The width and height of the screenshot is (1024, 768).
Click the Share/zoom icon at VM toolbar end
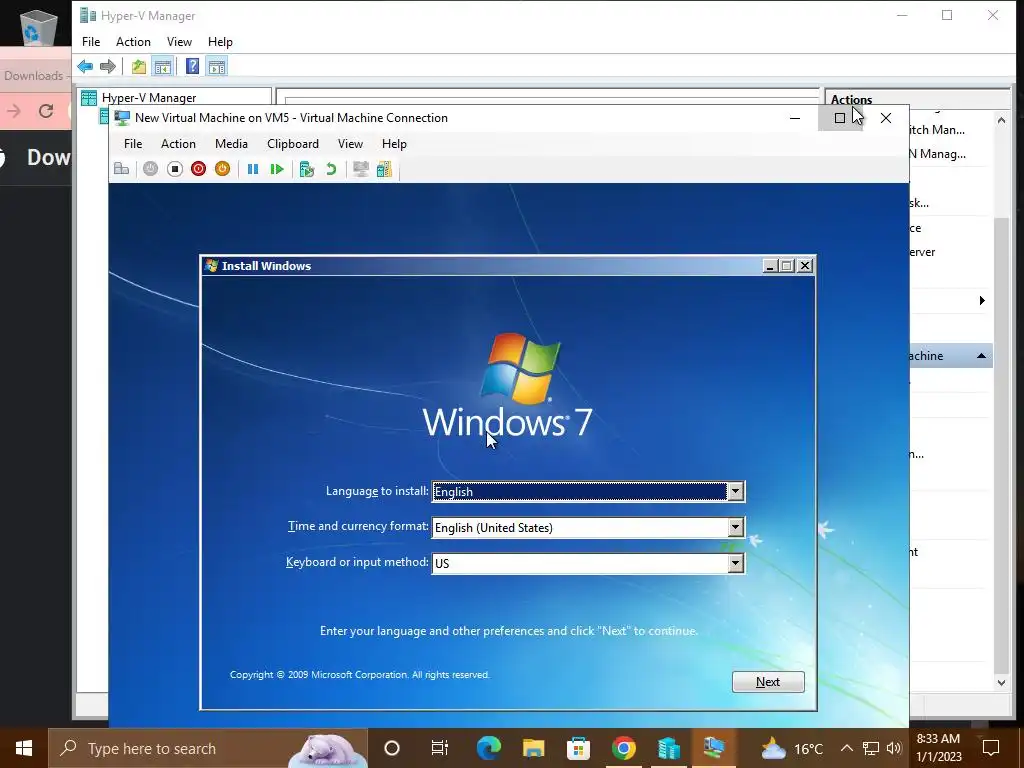[385, 169]
